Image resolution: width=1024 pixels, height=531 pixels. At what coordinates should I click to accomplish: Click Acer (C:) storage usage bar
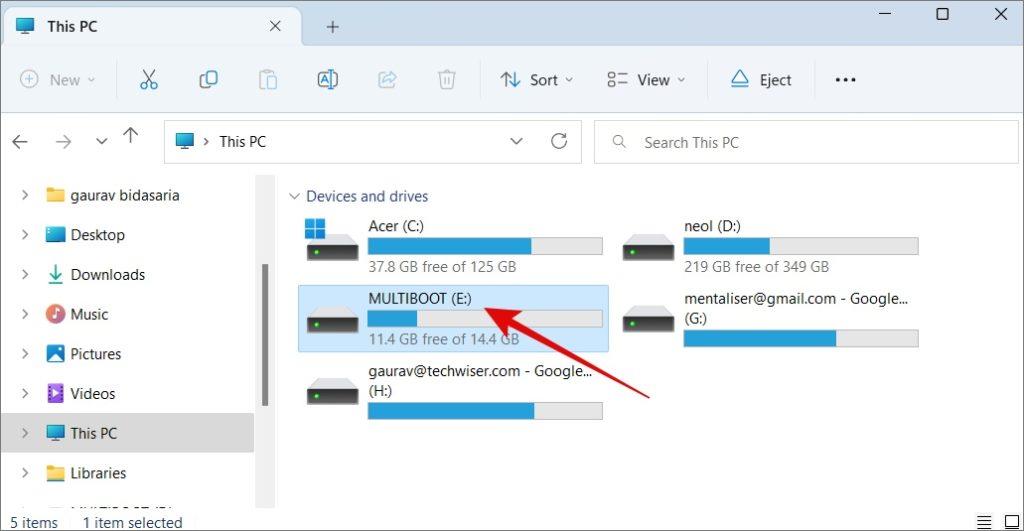pos(485,246)
